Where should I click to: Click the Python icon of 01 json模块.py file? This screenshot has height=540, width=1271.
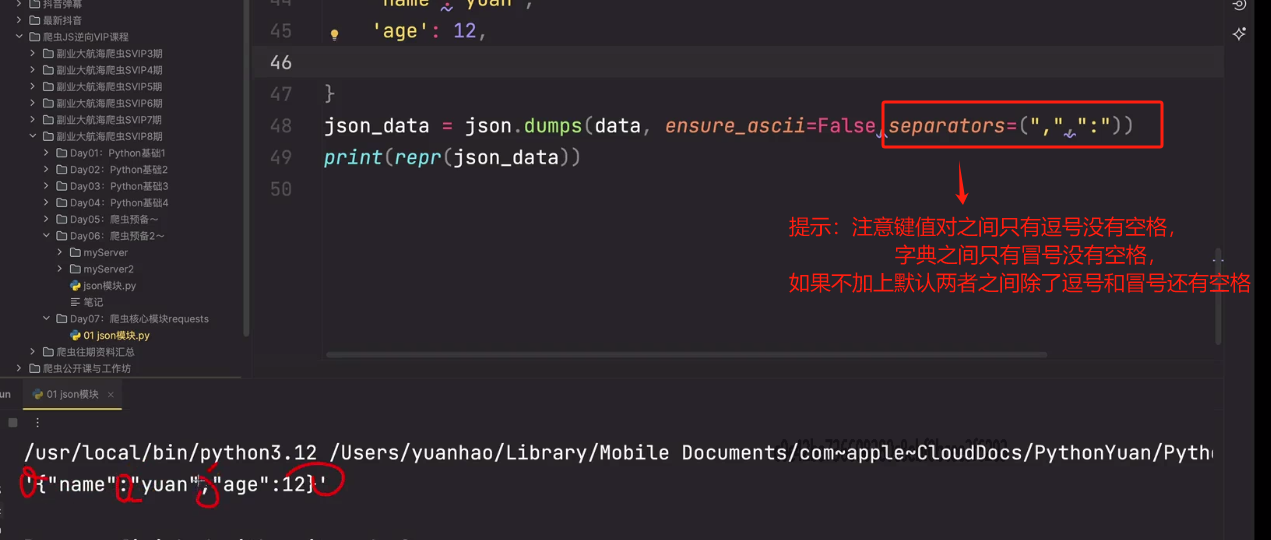[x=75, y=336]
